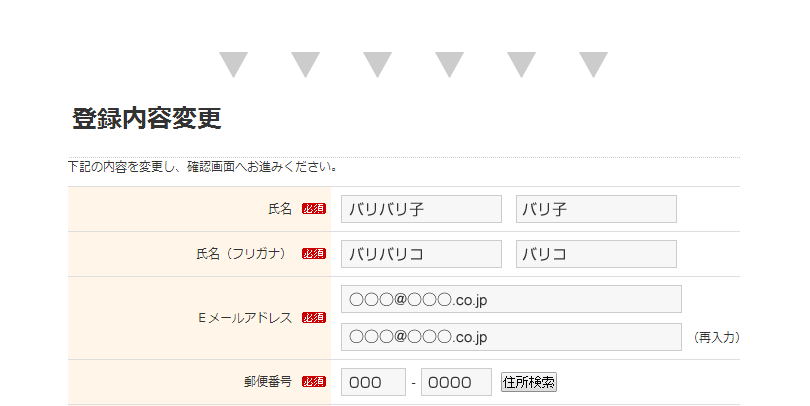Viewport: 810px width, 406px height.
Task: Click the leftmost gray down-arrow triangle
Action: coord(233,64)
